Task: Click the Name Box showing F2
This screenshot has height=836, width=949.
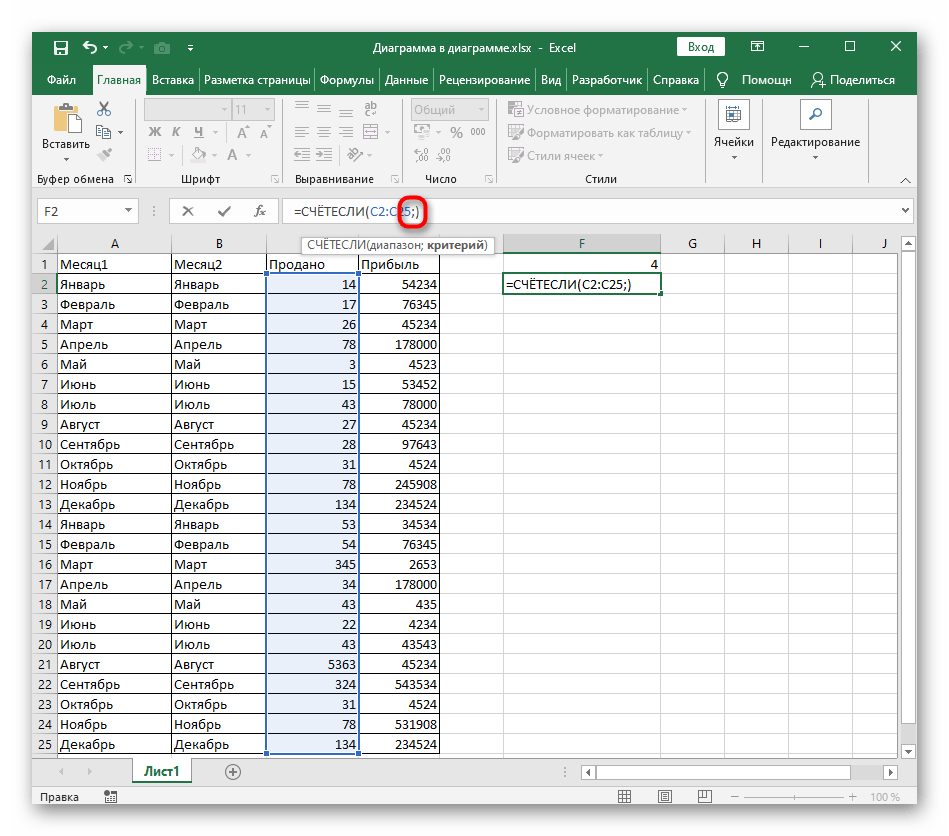Action: [80, 211]
